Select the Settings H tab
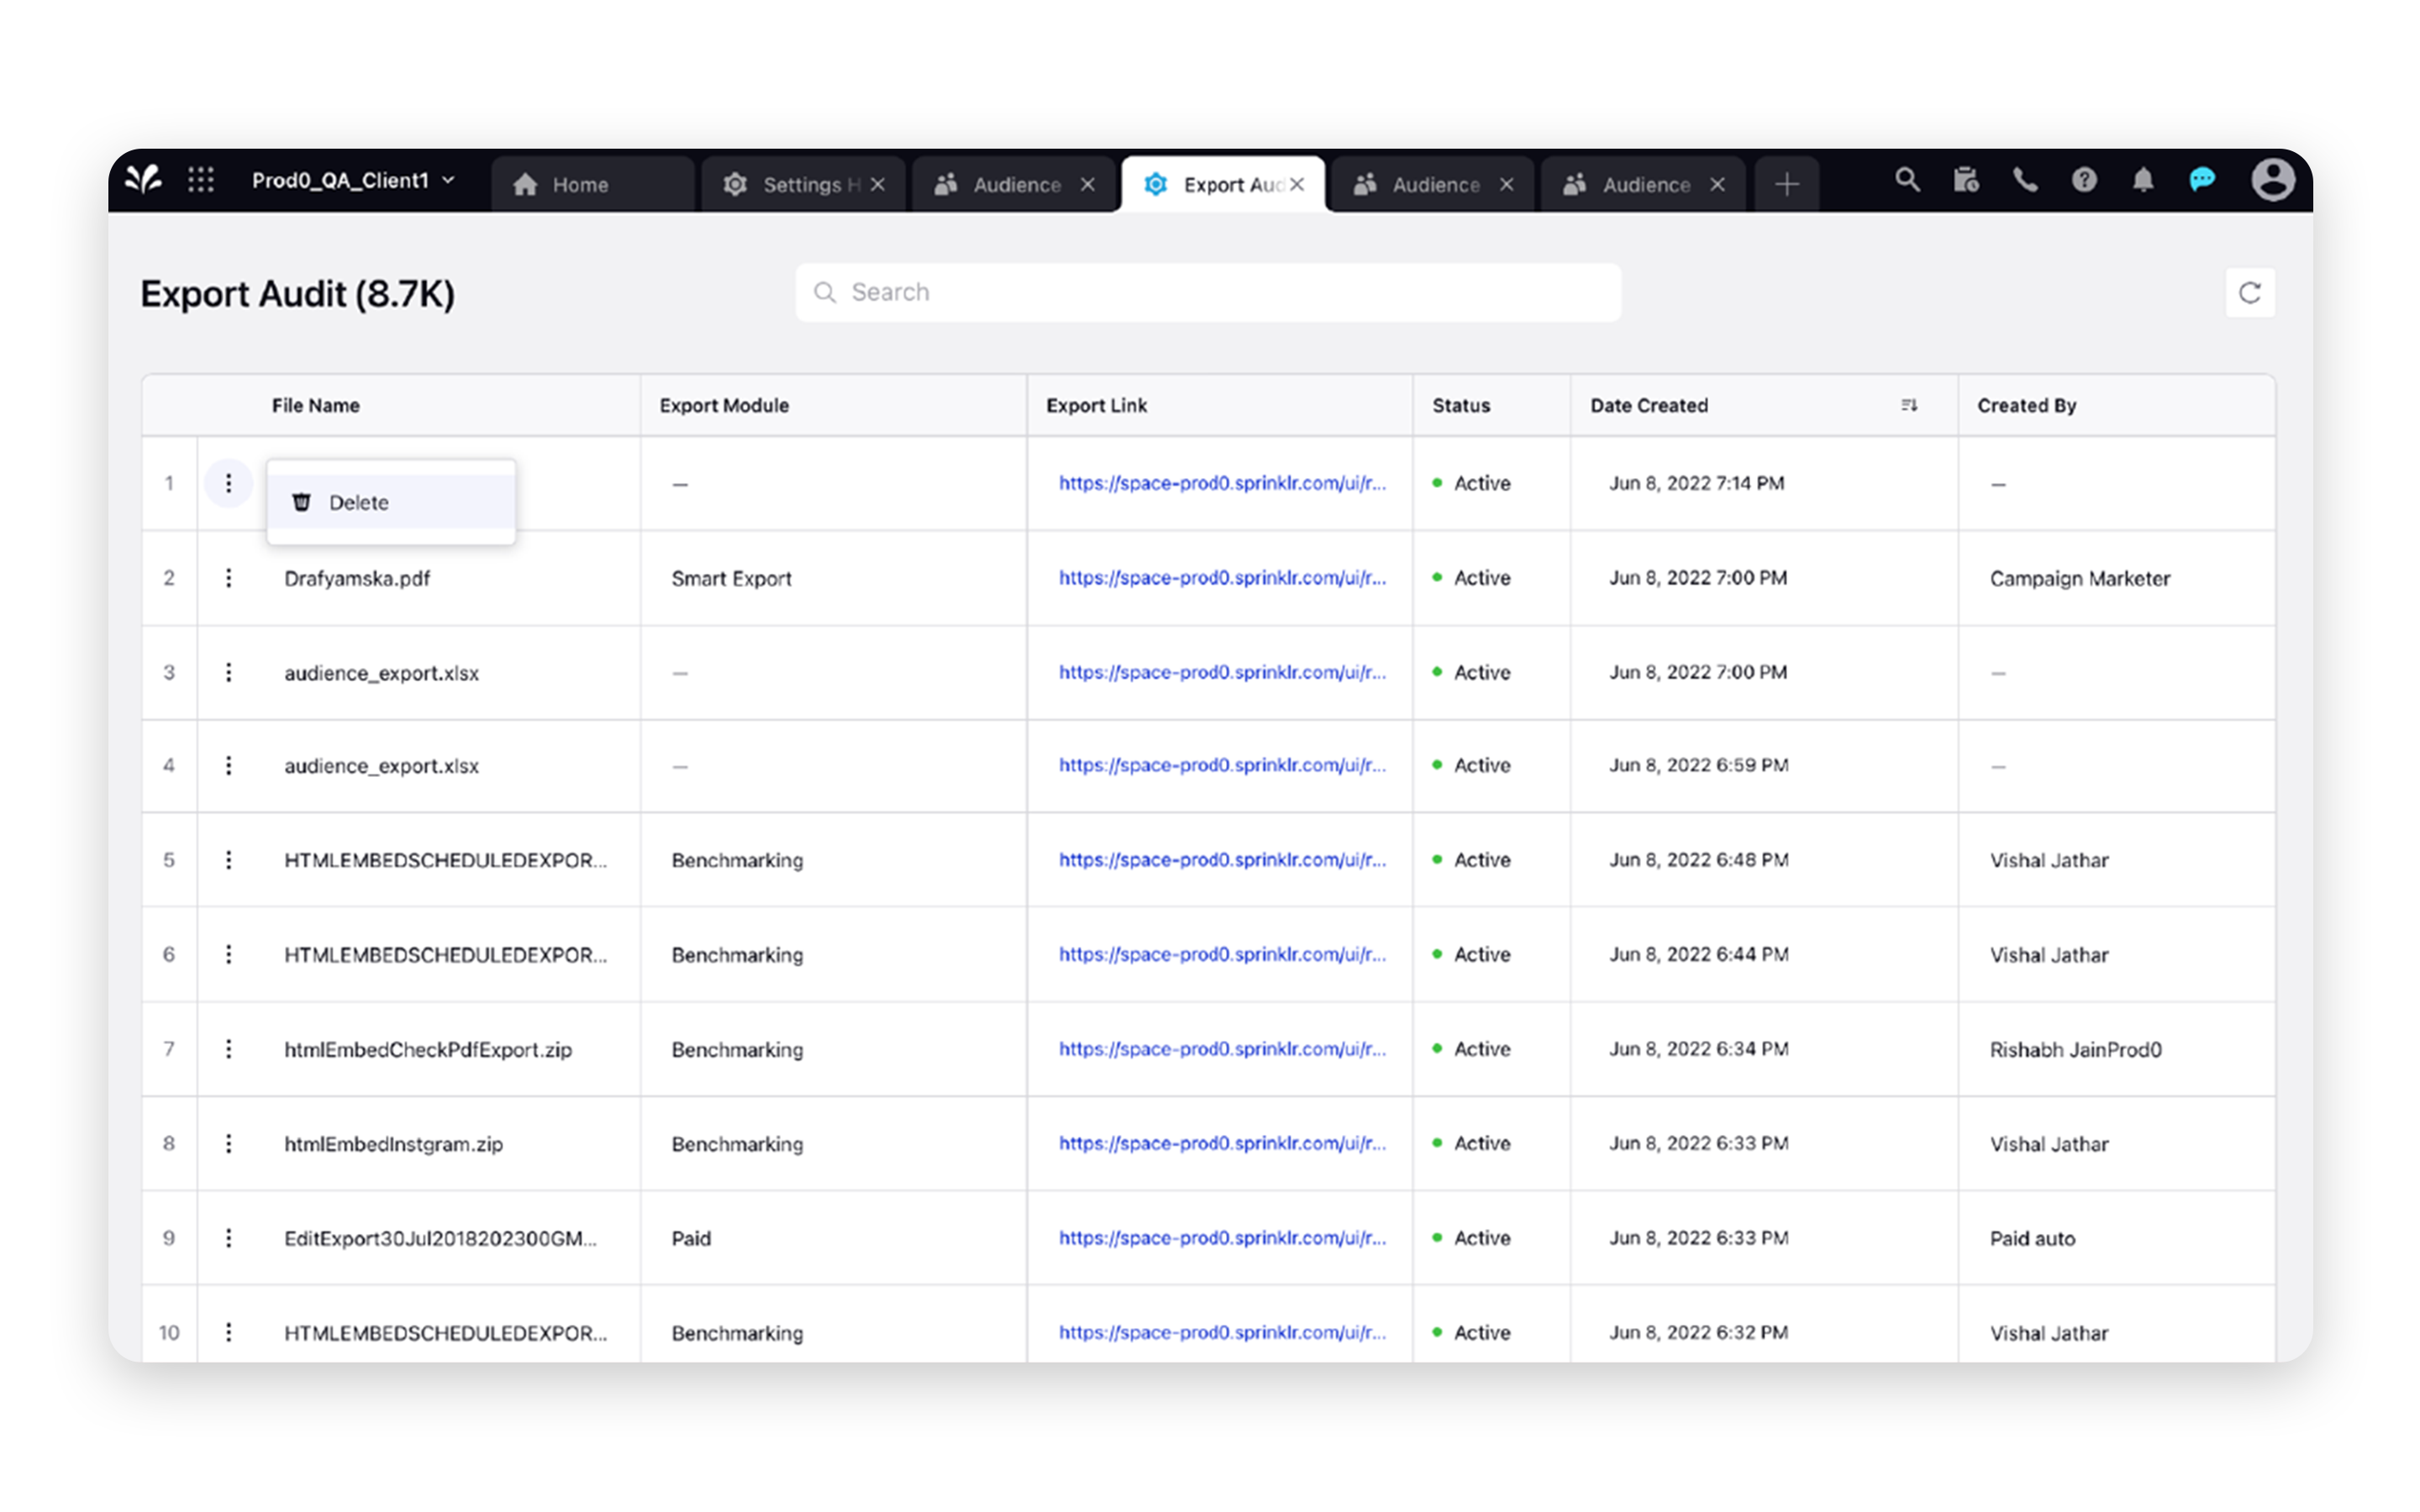This screenshot has height=1512, width=2420. (x=800, y=183)
